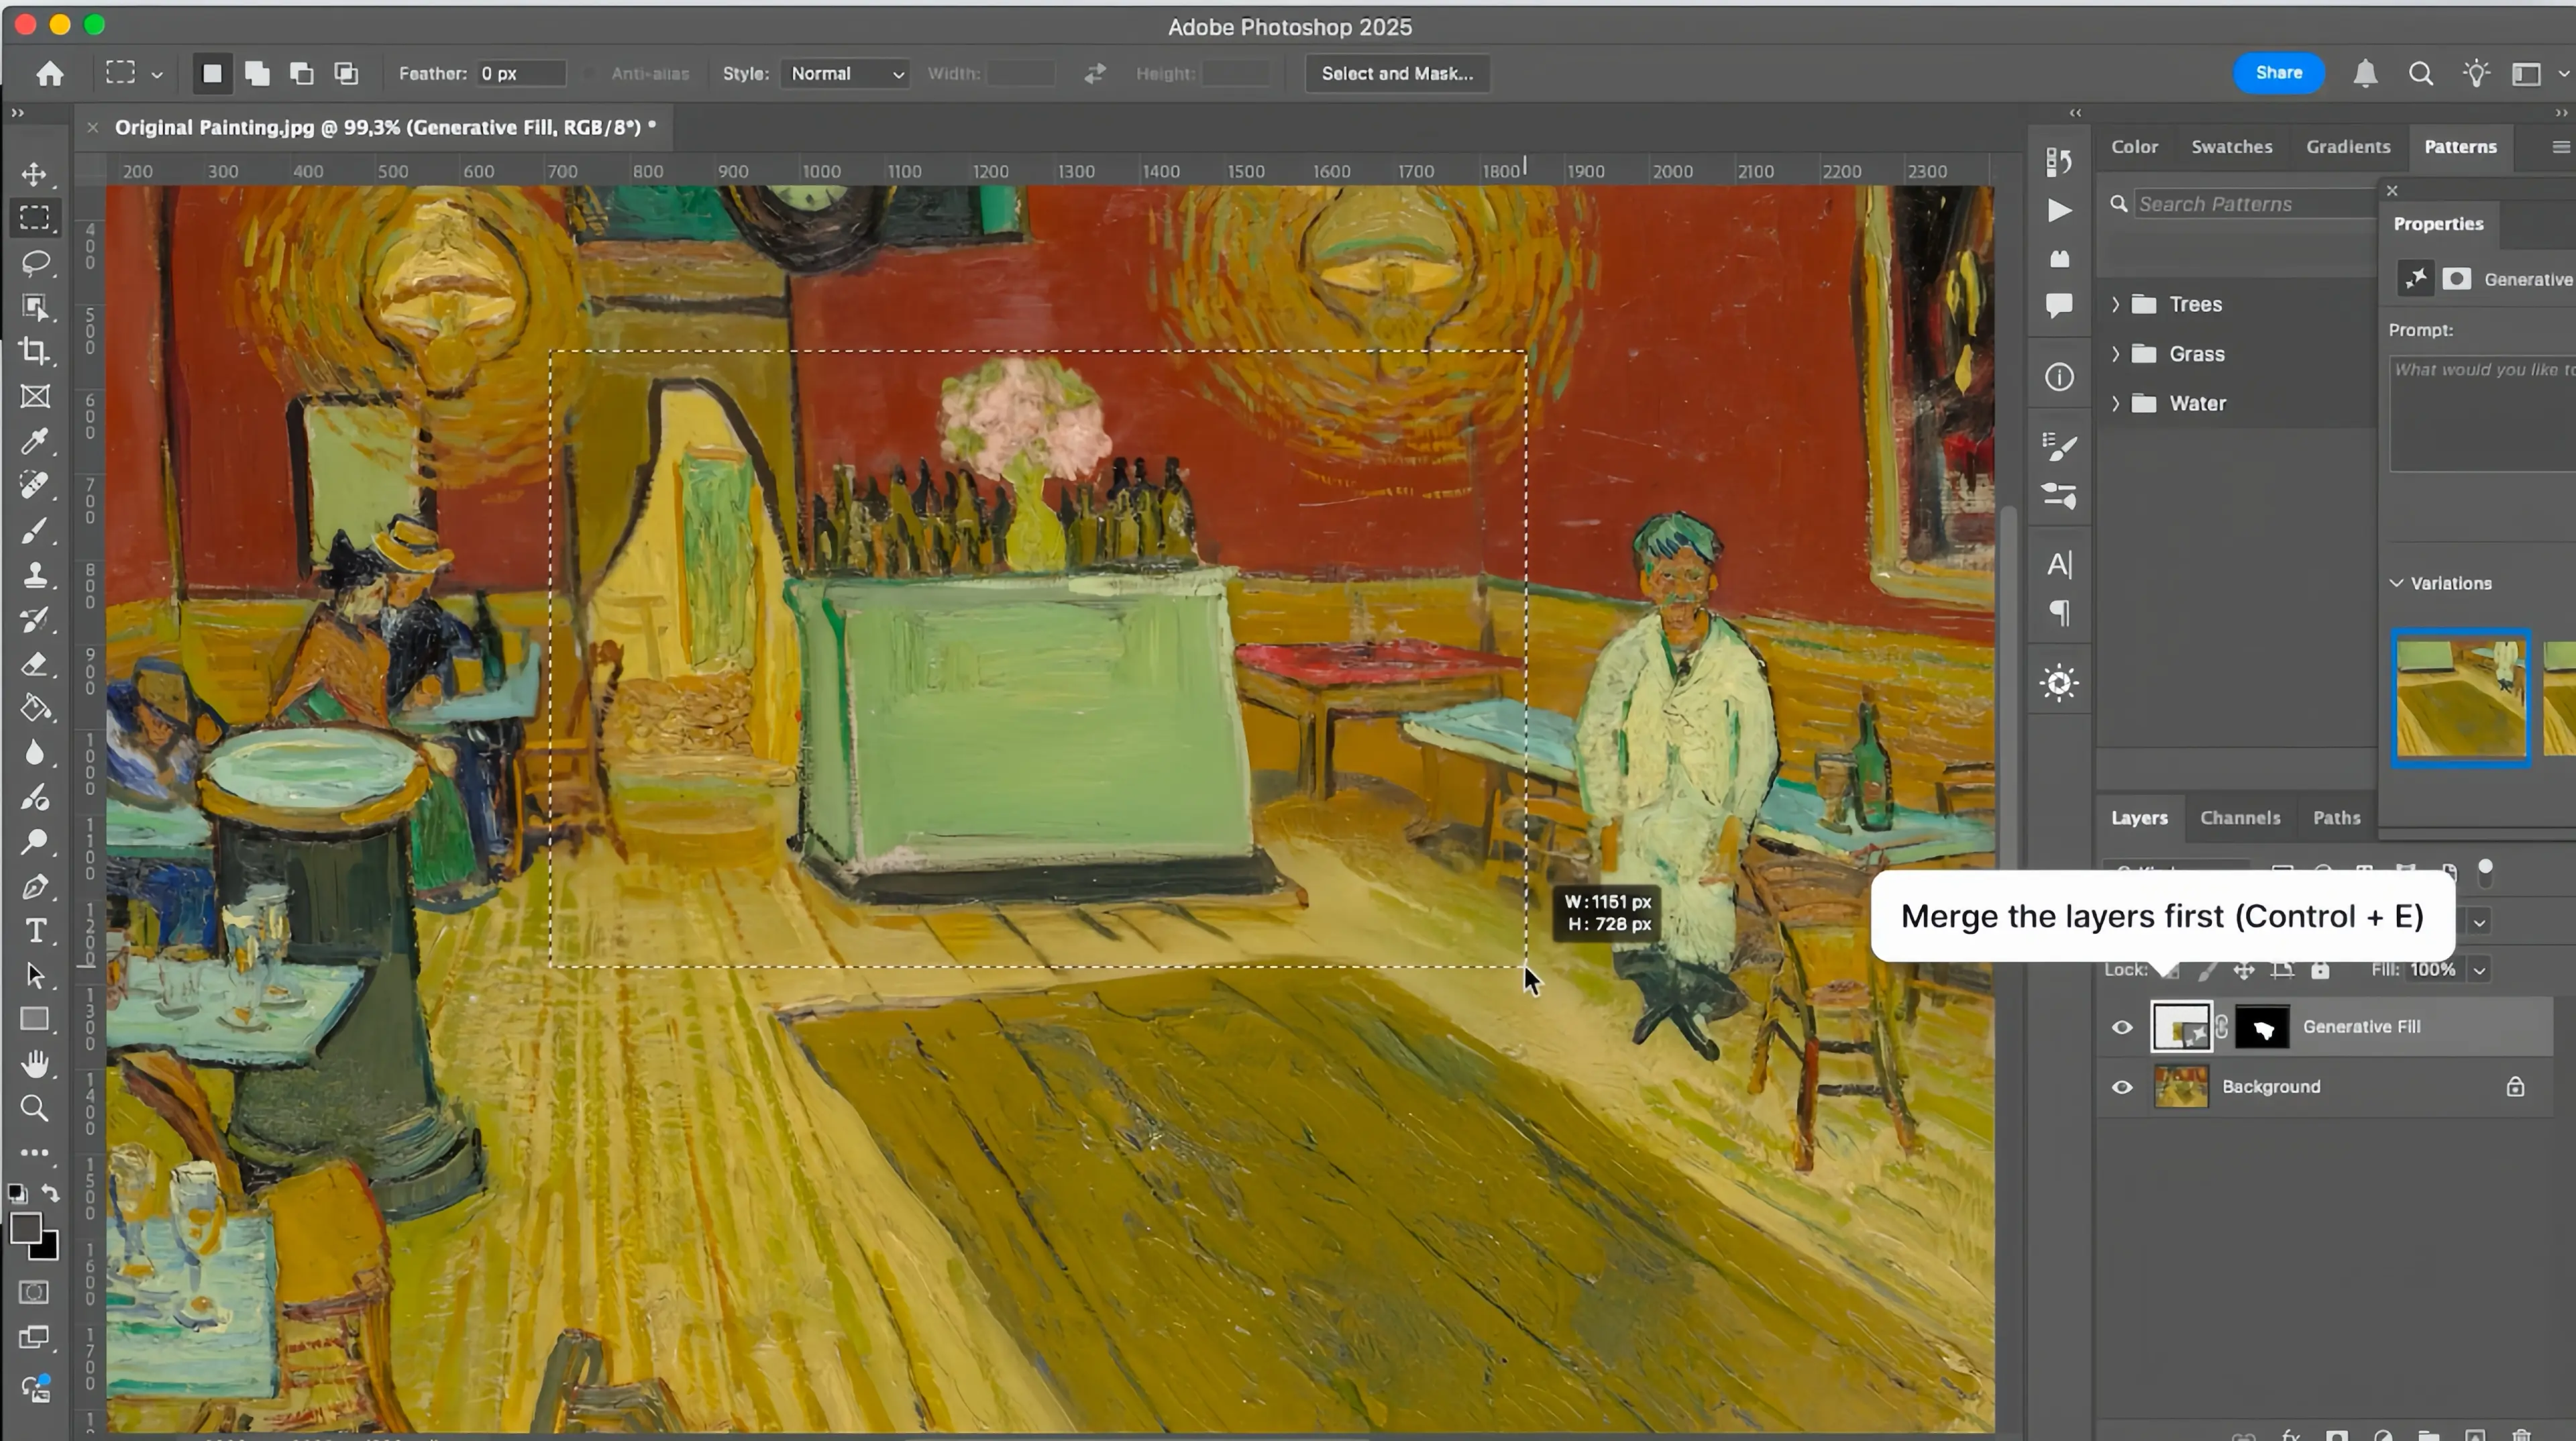Click the Share button
Viewport: 2576px width, 1441px height.
[2278, 72]
